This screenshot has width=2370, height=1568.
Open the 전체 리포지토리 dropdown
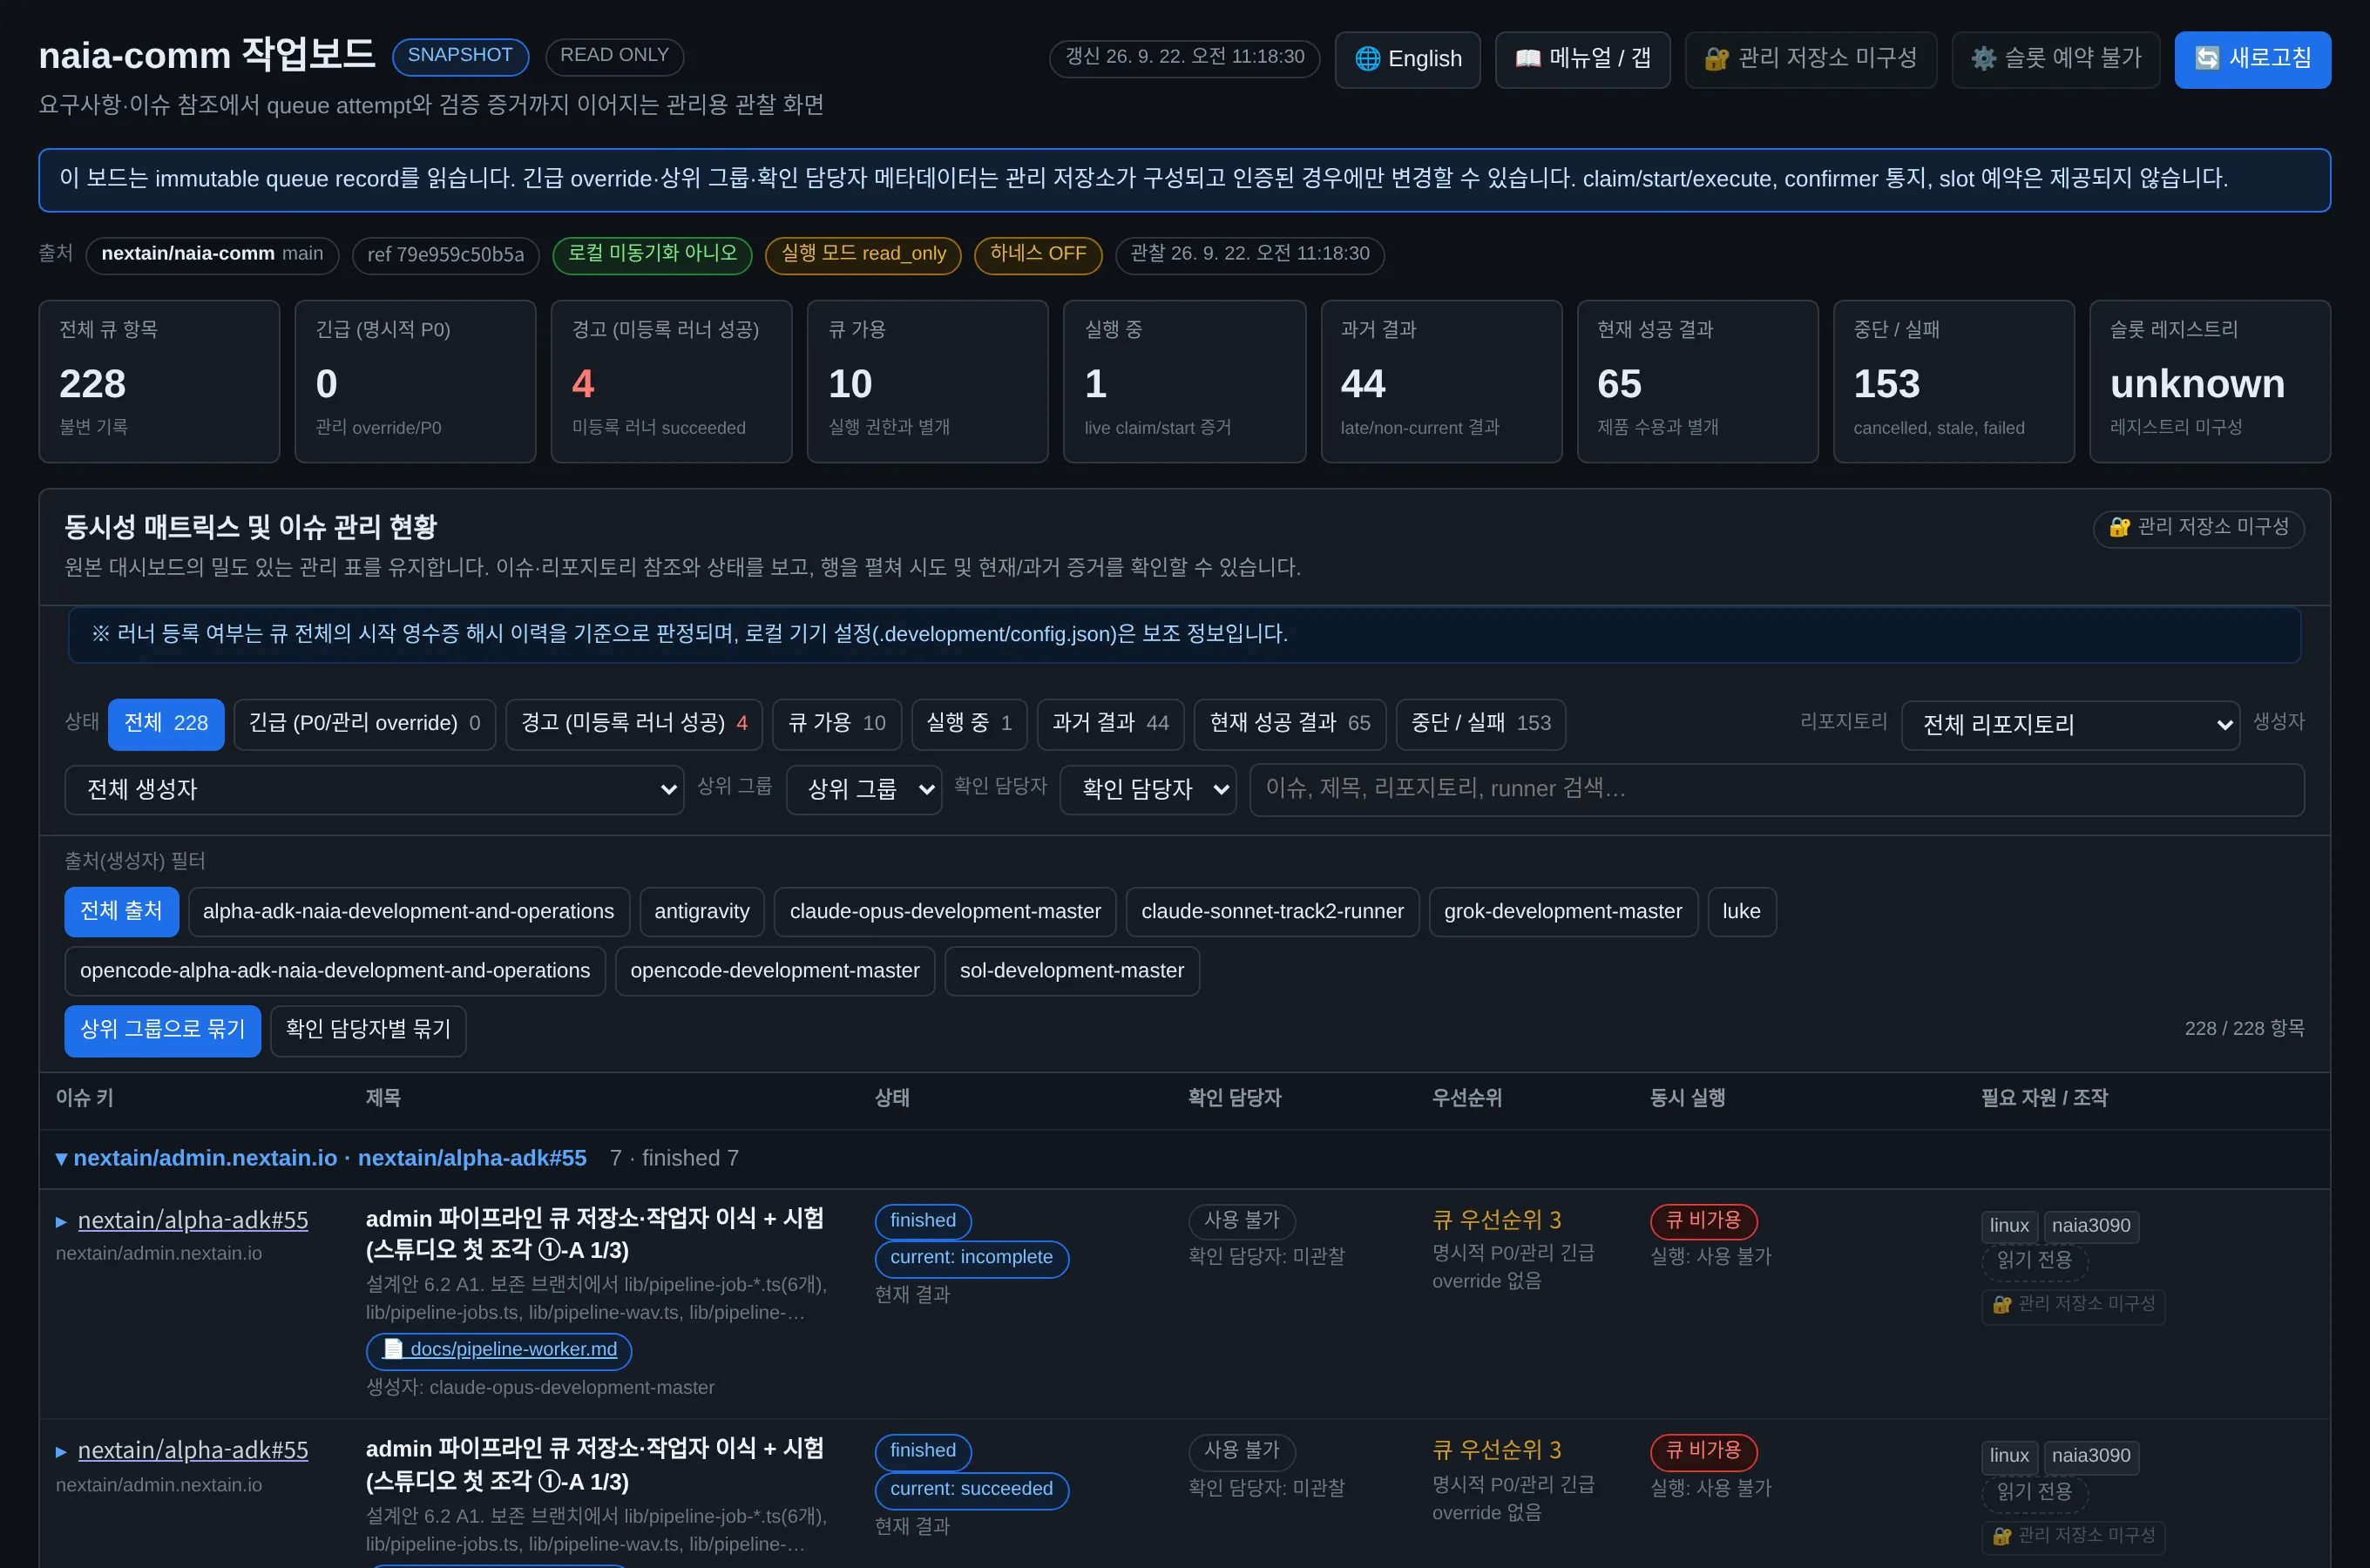[x=2070, y=724]
